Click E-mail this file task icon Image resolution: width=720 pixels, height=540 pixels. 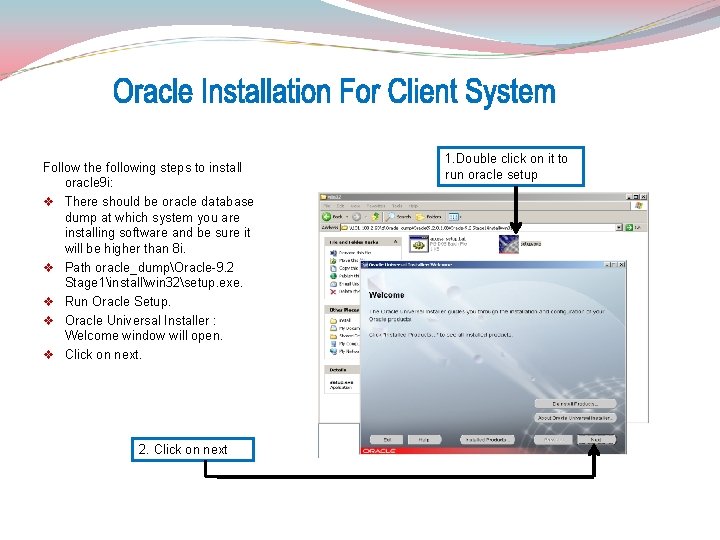click(333, 284)
